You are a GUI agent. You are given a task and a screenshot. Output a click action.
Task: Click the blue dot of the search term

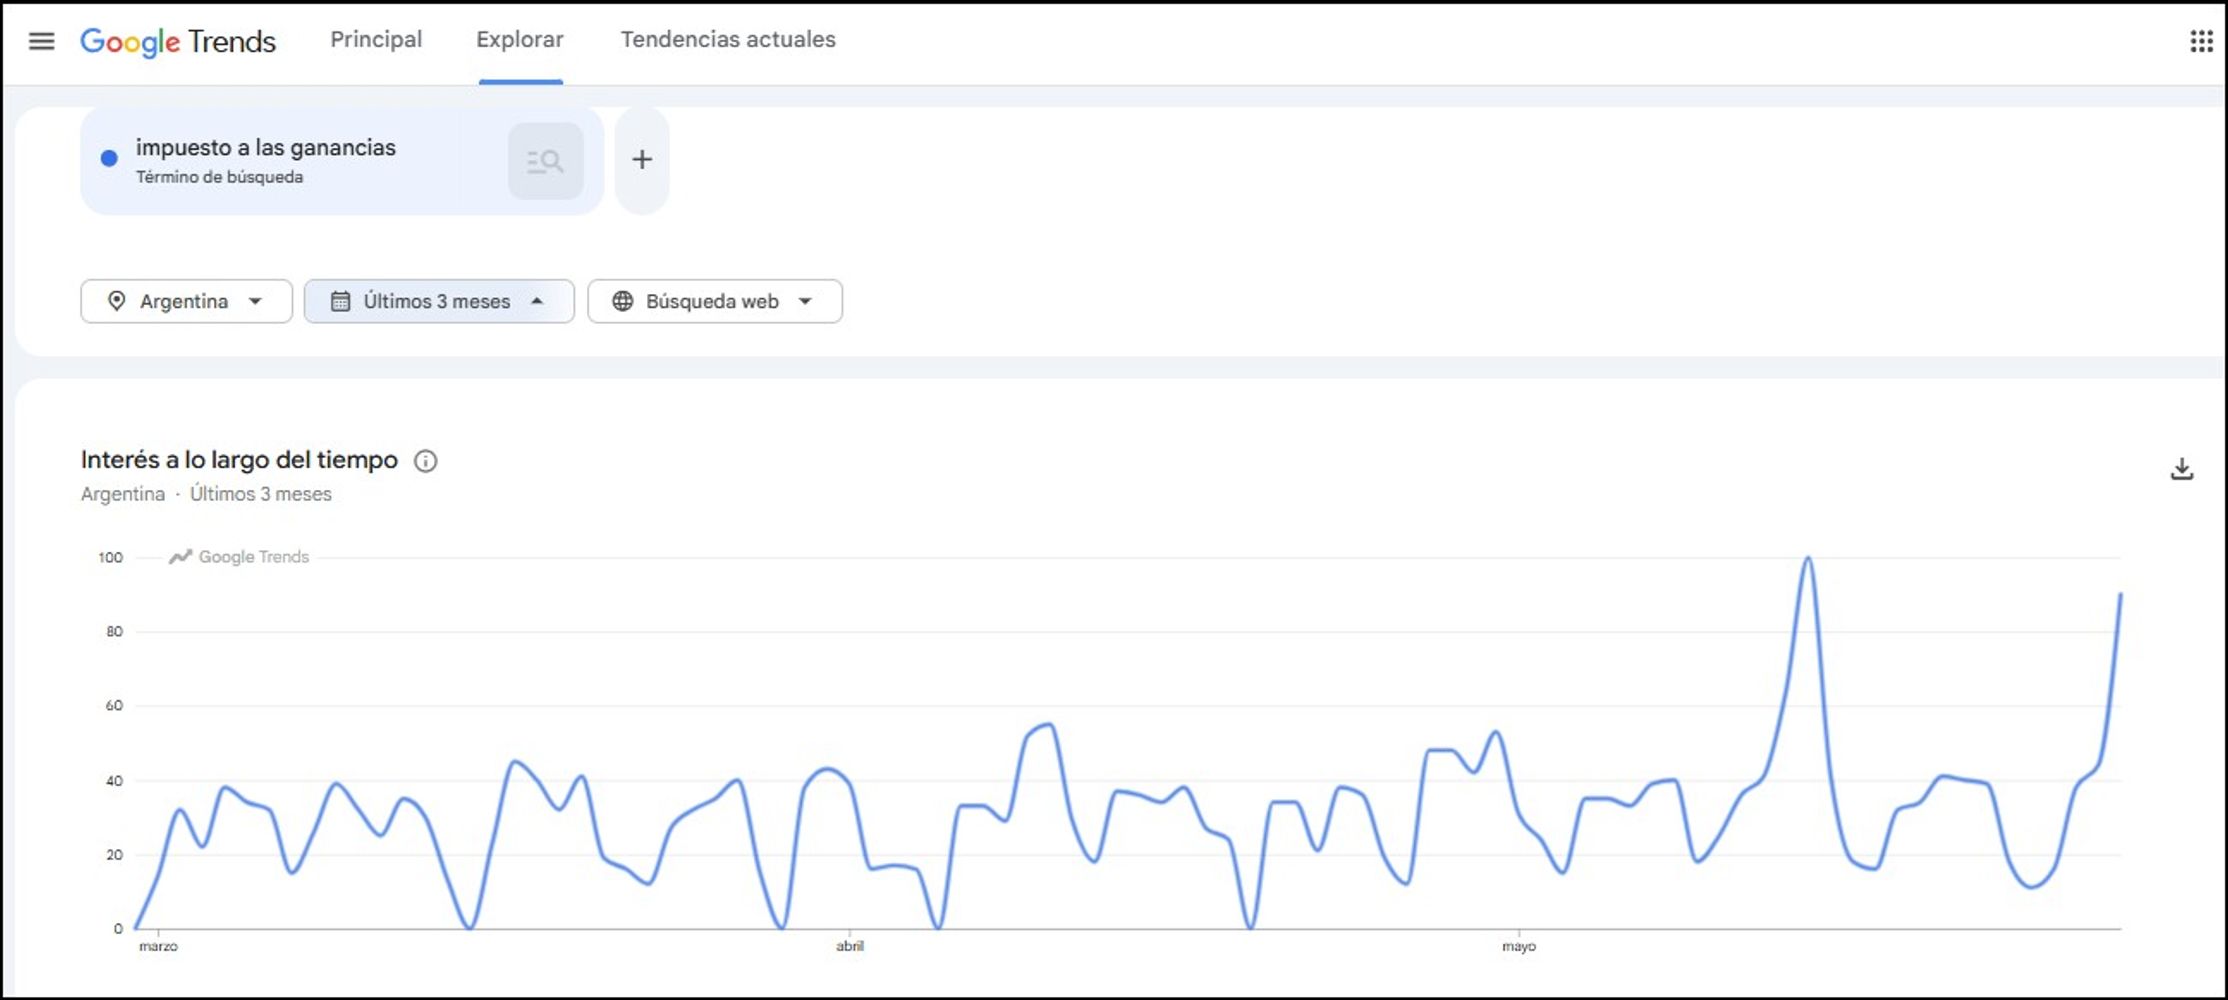(x=110, y=158)
